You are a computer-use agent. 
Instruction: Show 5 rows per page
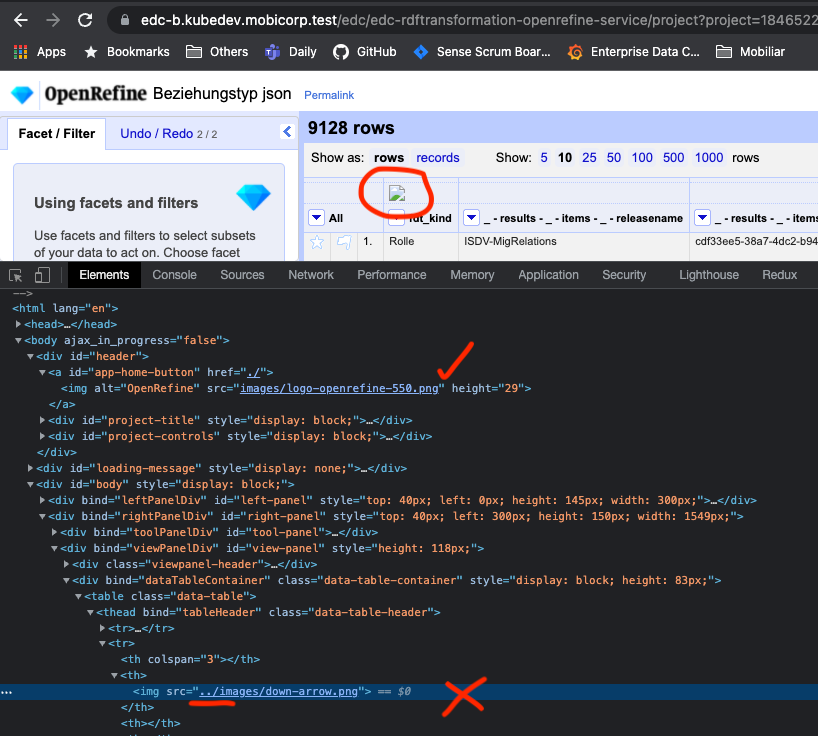point(544,158)
